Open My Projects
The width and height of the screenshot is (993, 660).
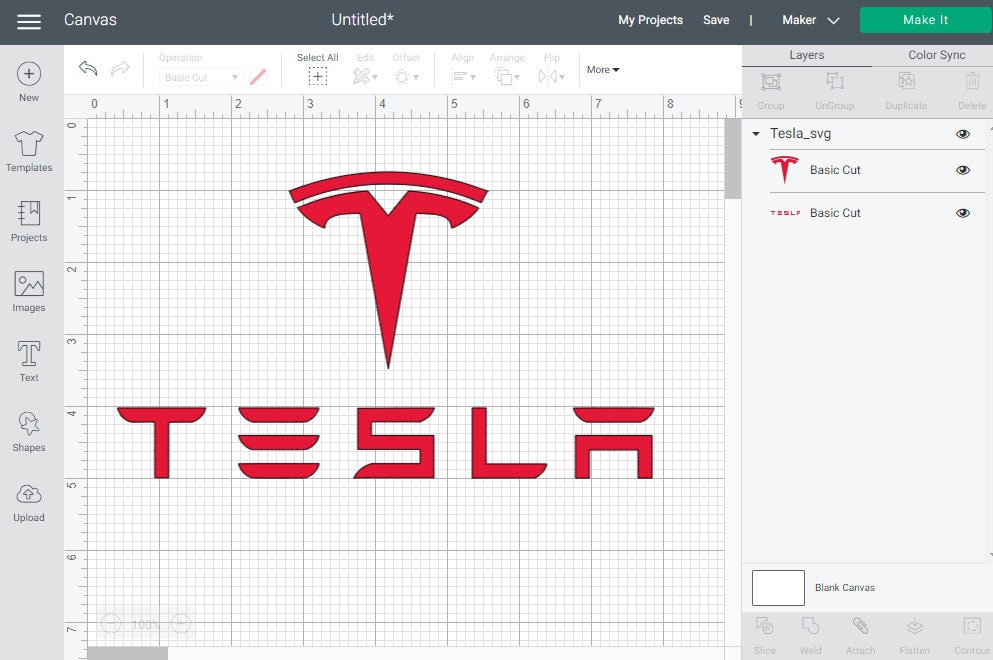(650, 20)
